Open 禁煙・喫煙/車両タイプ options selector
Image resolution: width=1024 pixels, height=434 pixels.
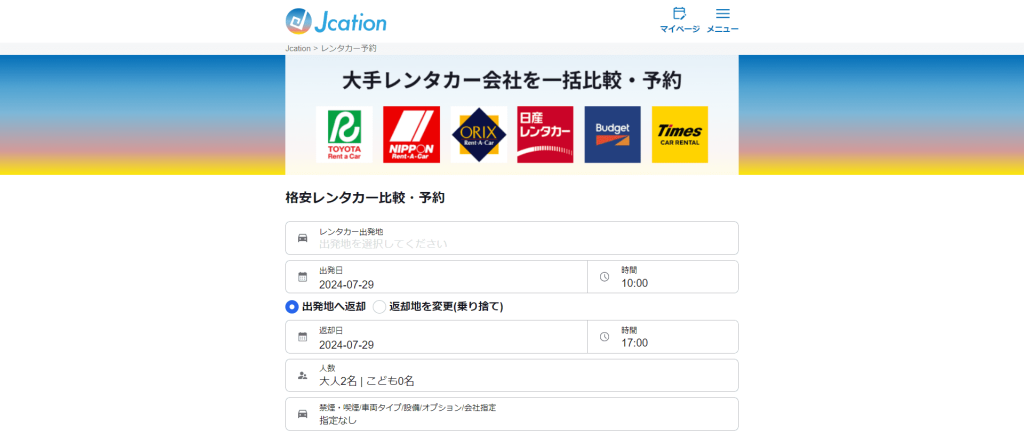click(x=512, y=414)
